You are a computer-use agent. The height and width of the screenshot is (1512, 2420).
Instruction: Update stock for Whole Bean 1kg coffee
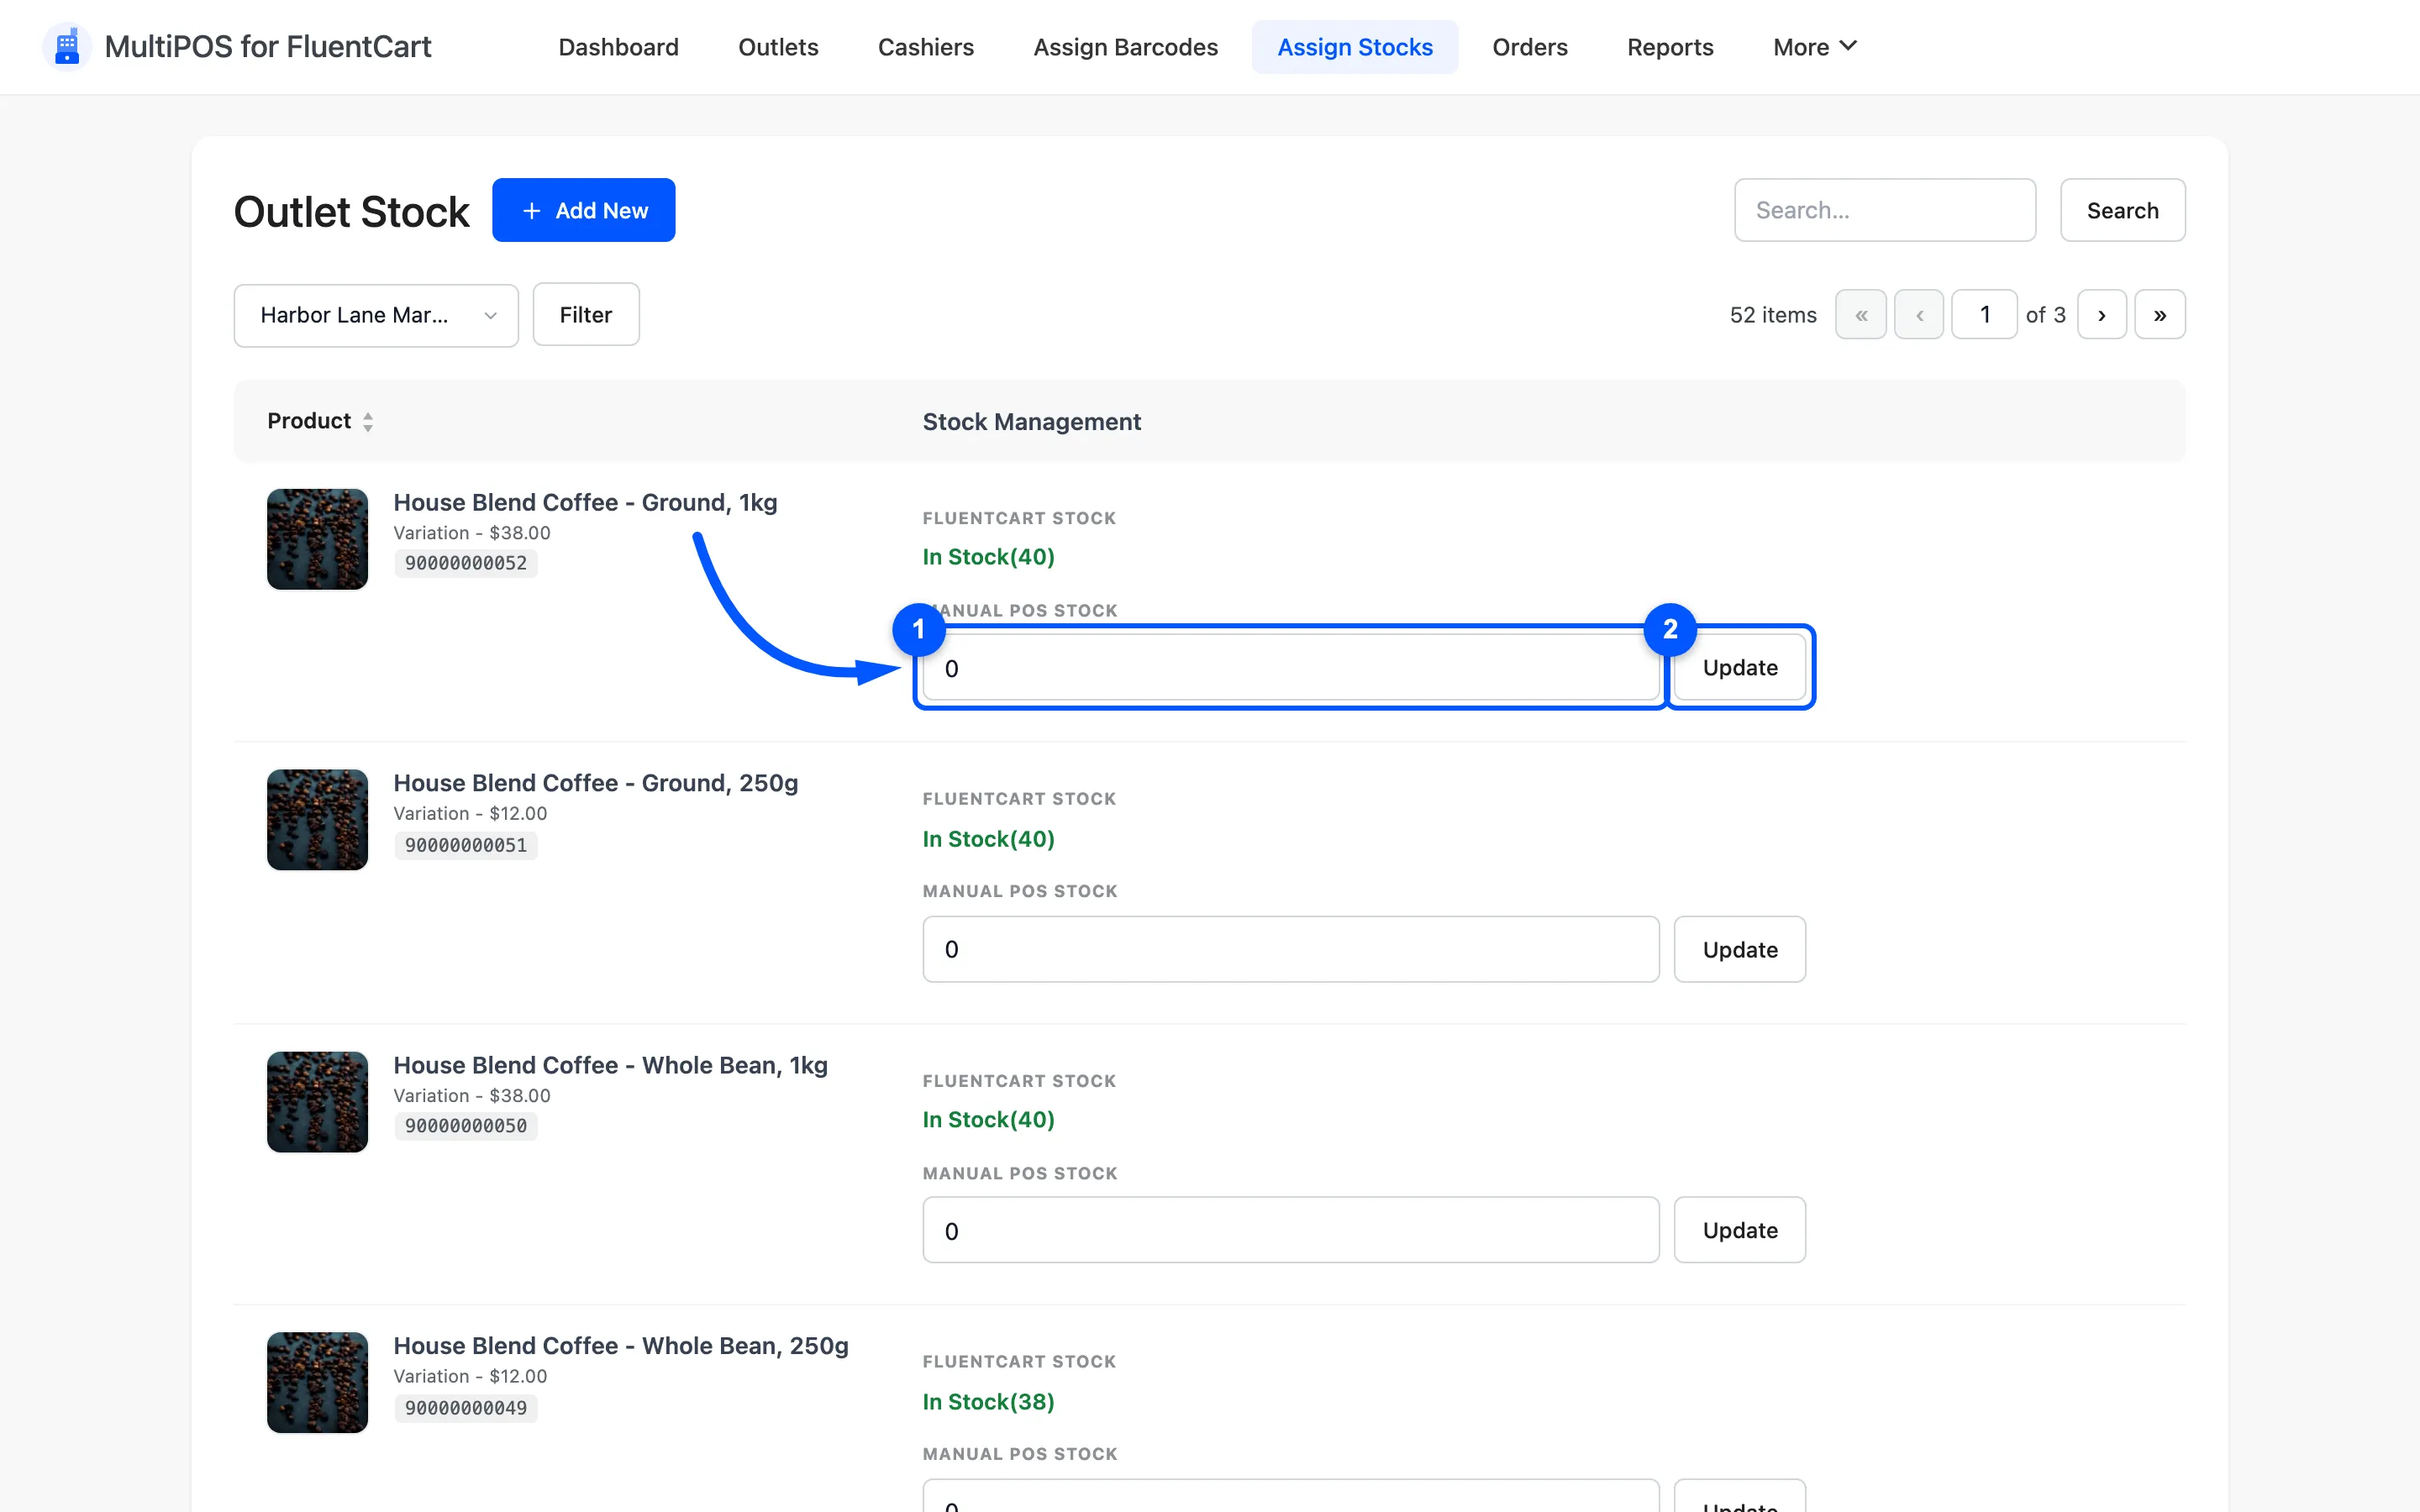click(x=1739, y=1230)
